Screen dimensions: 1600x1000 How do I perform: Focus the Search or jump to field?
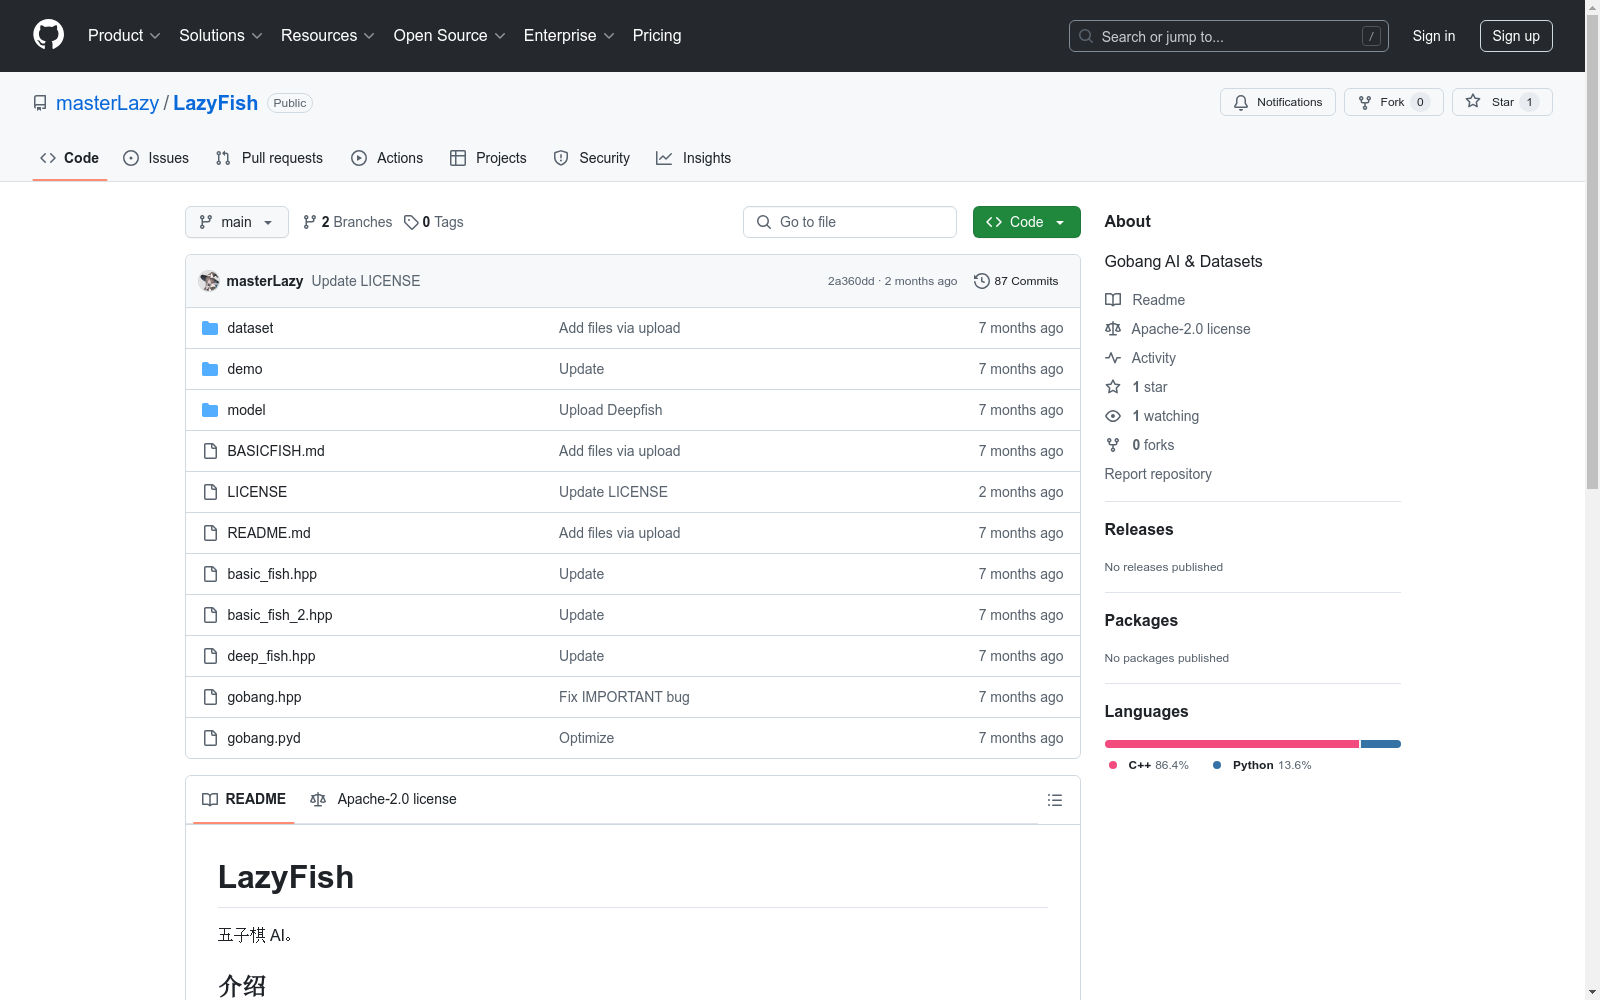click(1229, 36)
